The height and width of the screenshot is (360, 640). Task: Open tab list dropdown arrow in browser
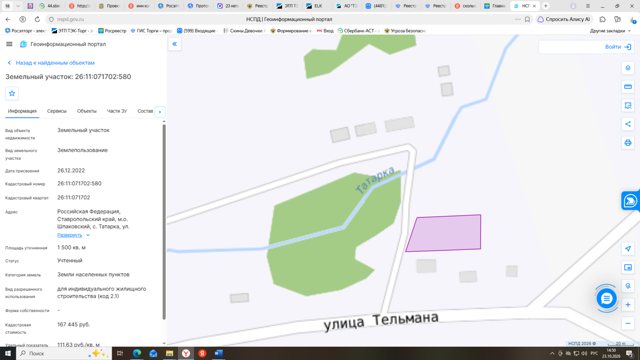(18, 6)
